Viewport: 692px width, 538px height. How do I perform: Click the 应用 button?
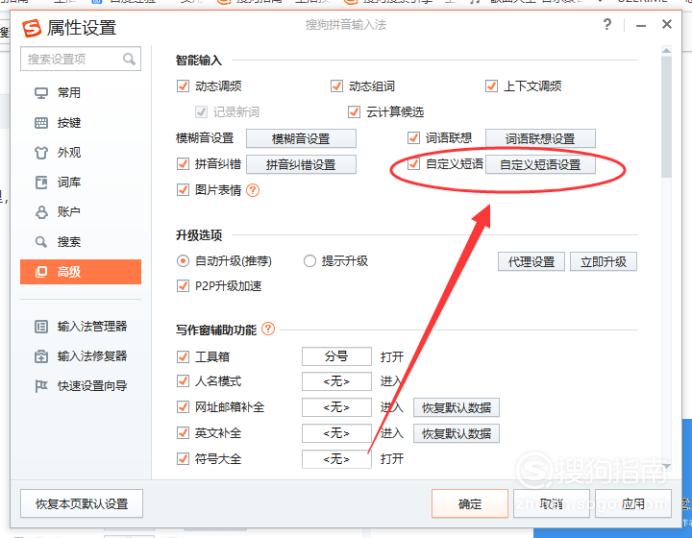coord(633,504)
